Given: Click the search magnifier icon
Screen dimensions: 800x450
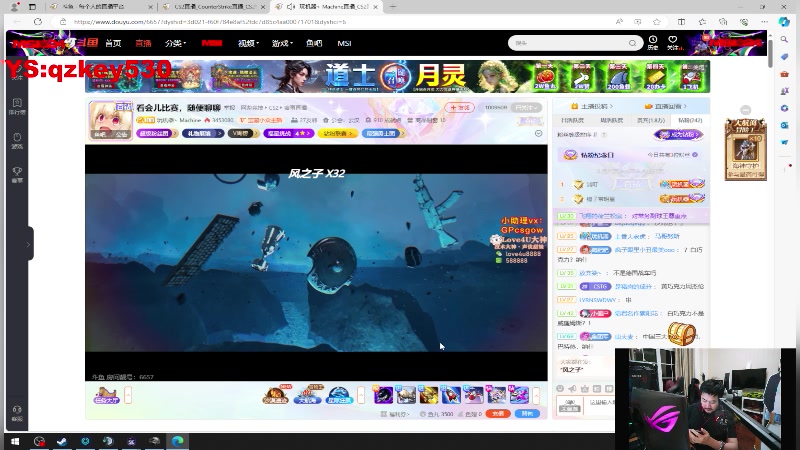Looking at the screenshot, I should pyautogui.click(x=632, y=43).
